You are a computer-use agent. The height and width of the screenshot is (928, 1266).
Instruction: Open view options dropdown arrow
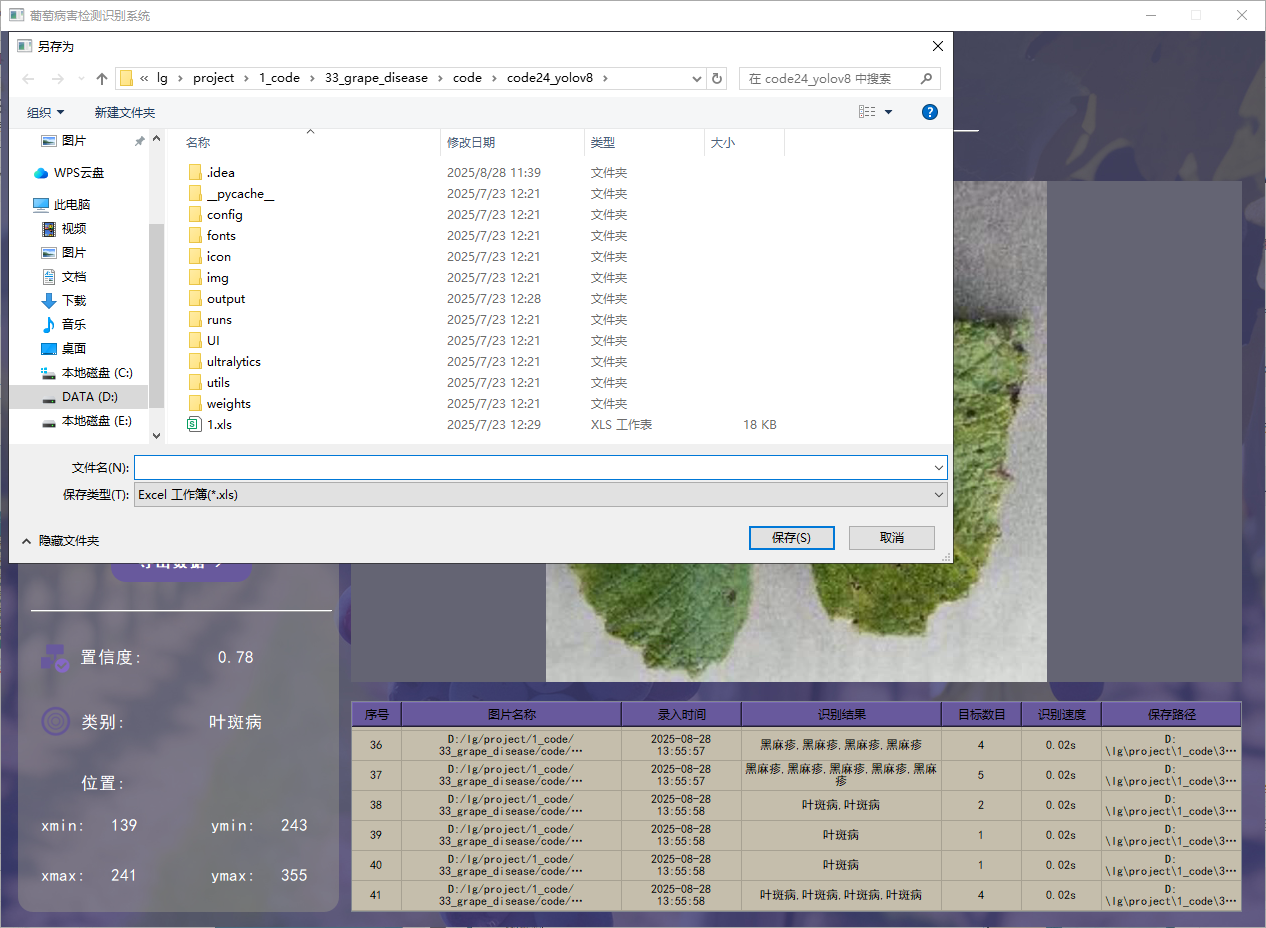888,112
